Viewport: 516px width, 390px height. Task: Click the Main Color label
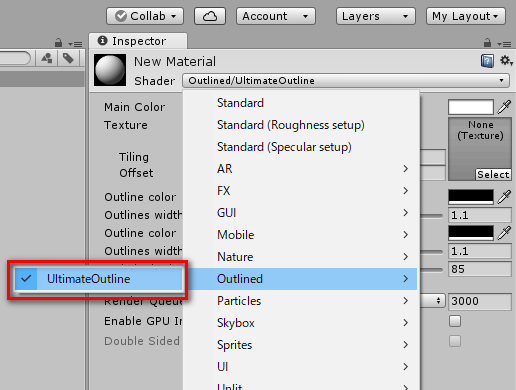[135, 107]
